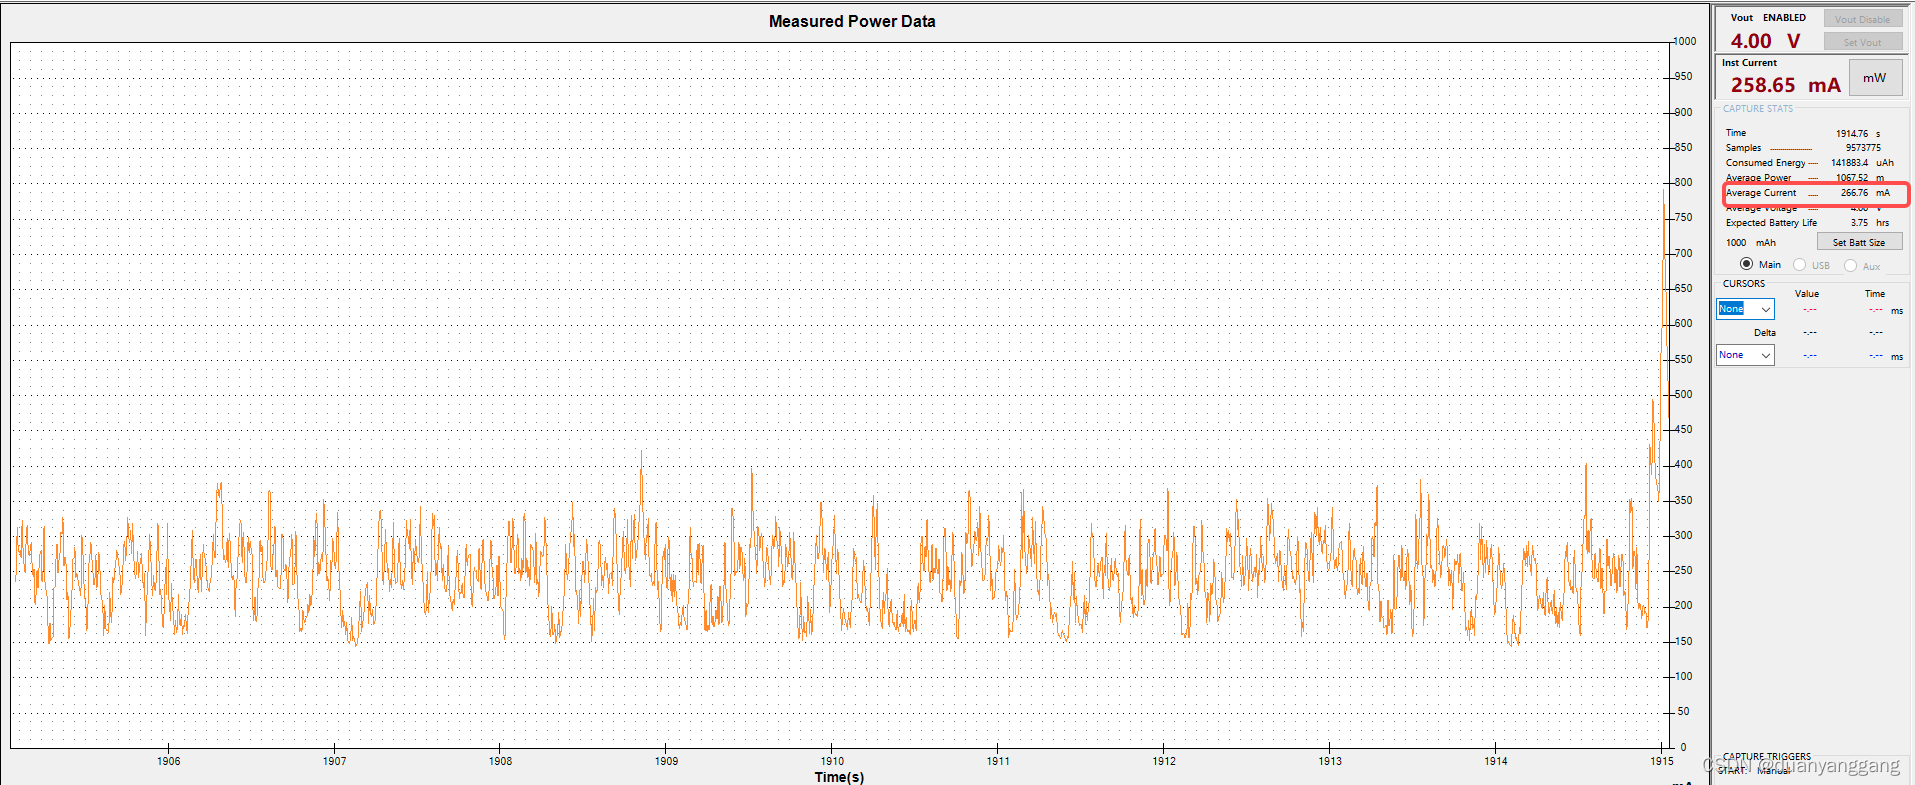Click the Expected Battery Life 3.75 value

[1859, 223]
